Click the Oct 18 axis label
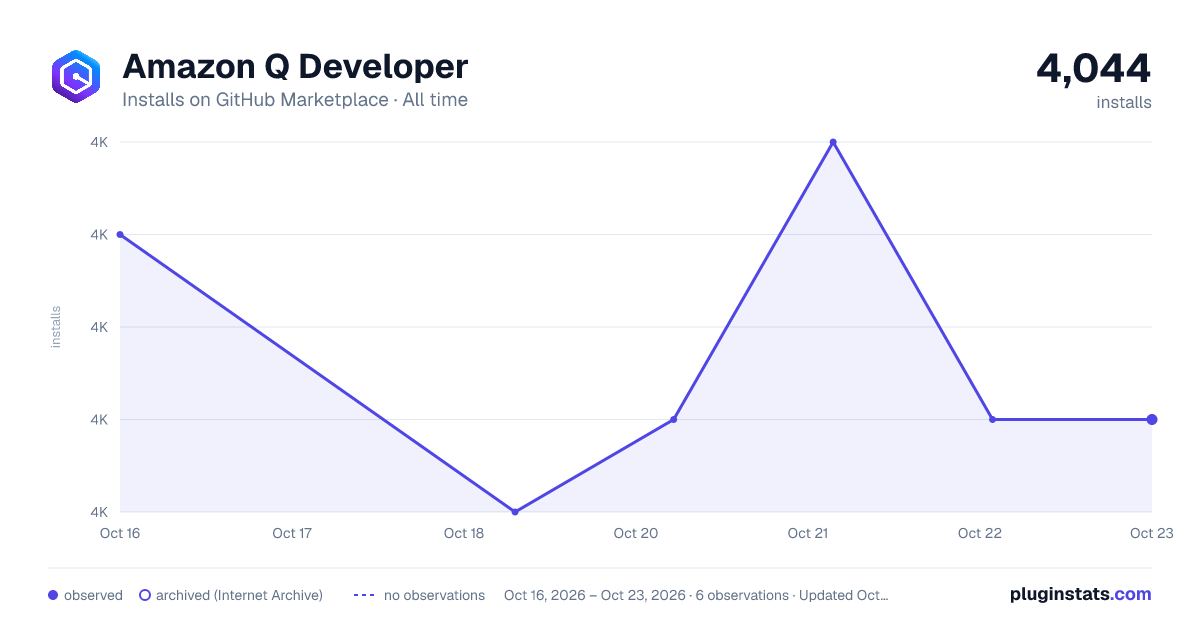This screenshot has height=630, width=1200. (464, 533)
